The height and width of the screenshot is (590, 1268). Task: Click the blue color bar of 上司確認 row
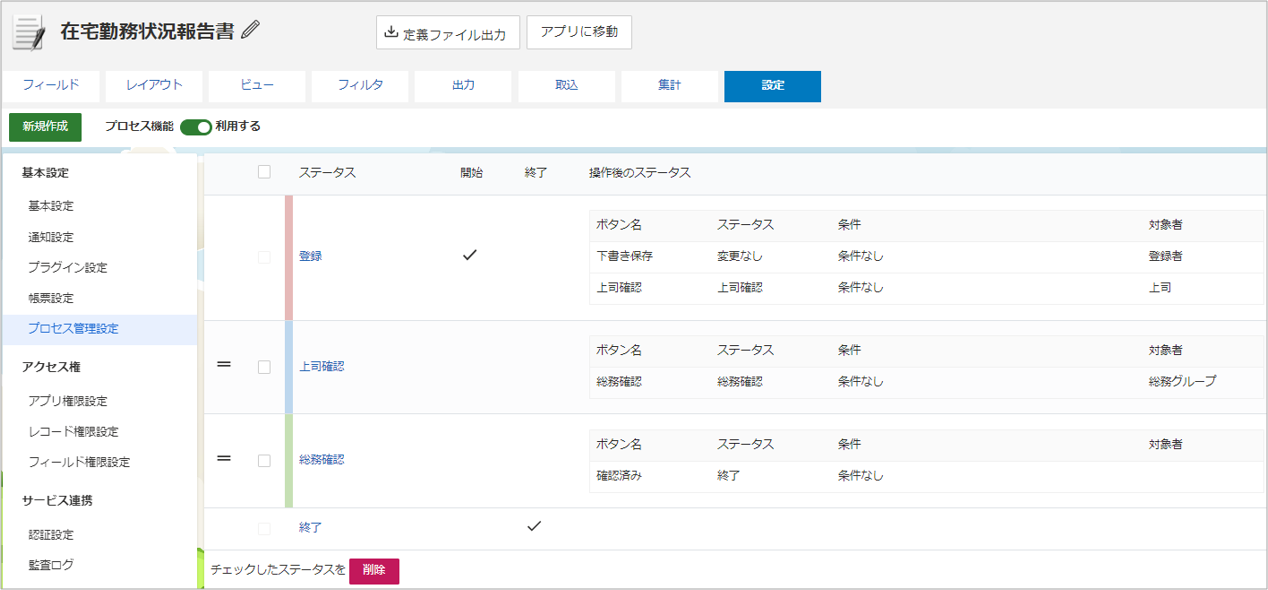click(x=289, y=367)
